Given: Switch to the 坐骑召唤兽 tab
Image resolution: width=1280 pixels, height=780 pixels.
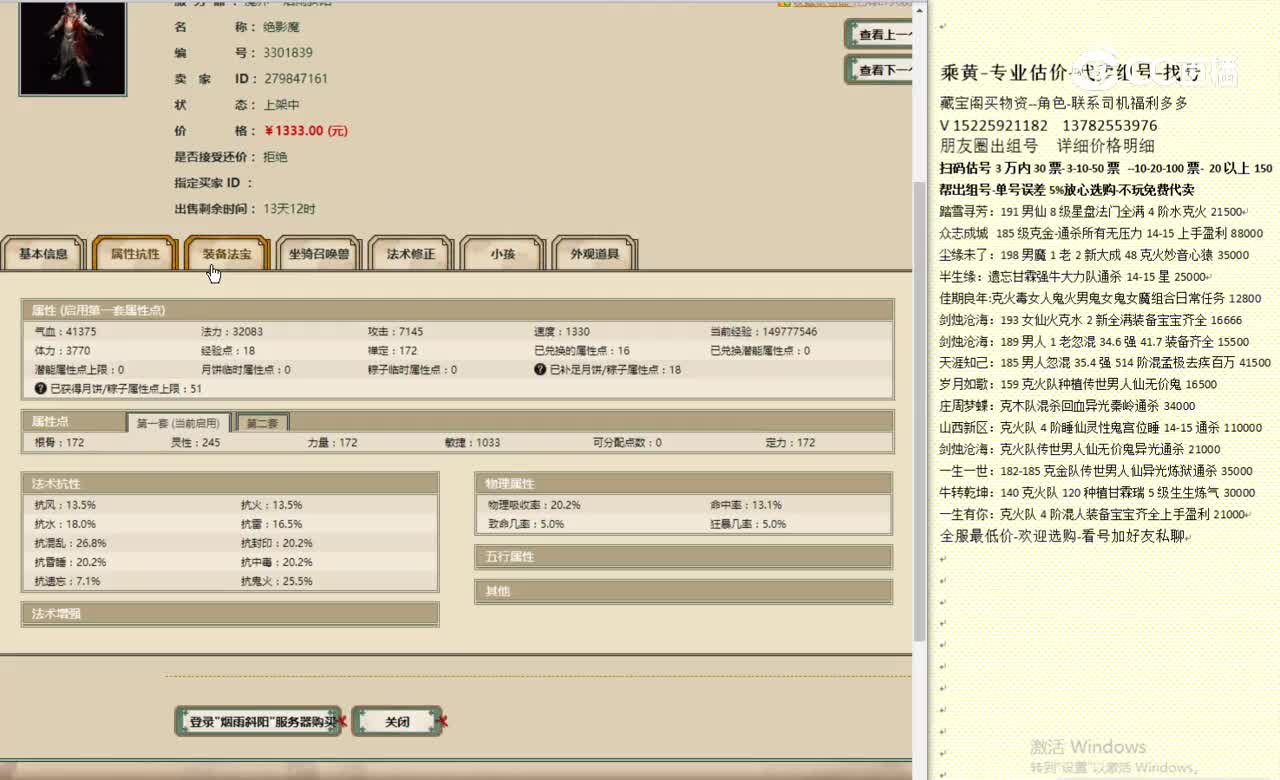Looking at the screenshot, I should [319, 254].
